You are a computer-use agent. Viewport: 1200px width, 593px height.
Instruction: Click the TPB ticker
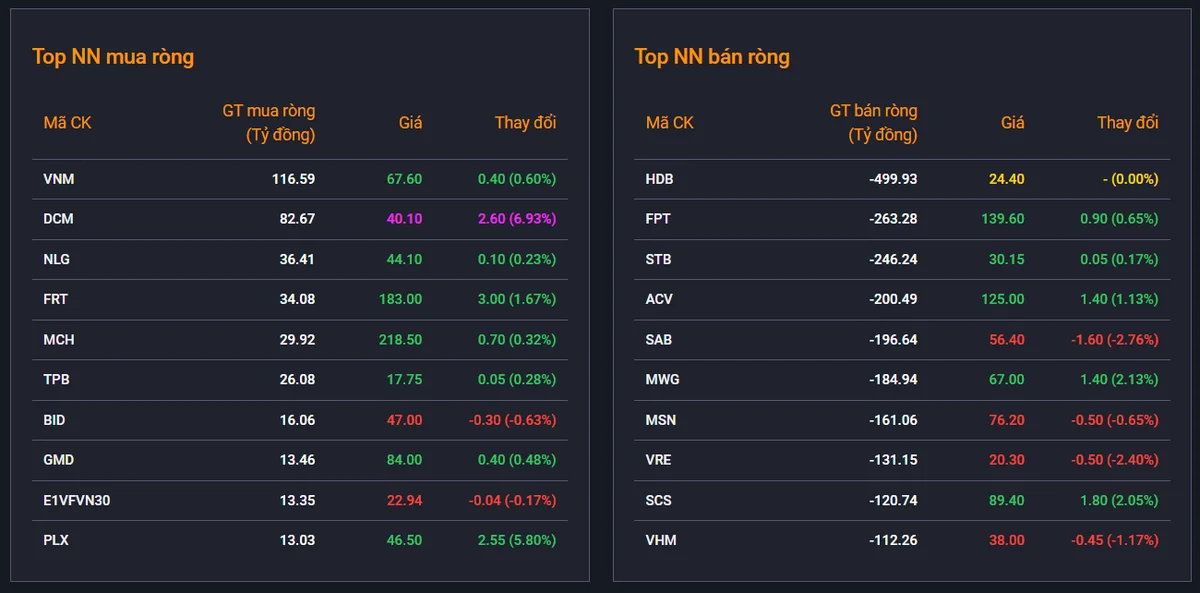click(x=57, y=380)
